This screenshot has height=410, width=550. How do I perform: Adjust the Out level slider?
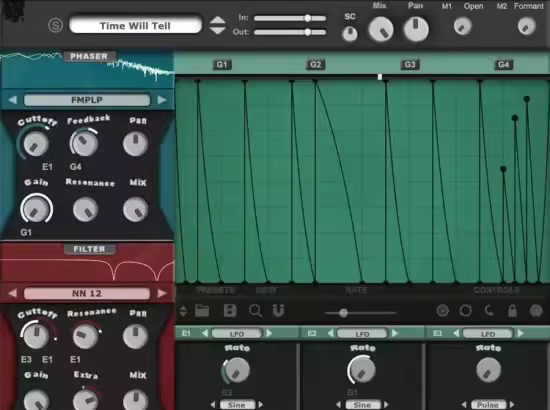point(290,32)
